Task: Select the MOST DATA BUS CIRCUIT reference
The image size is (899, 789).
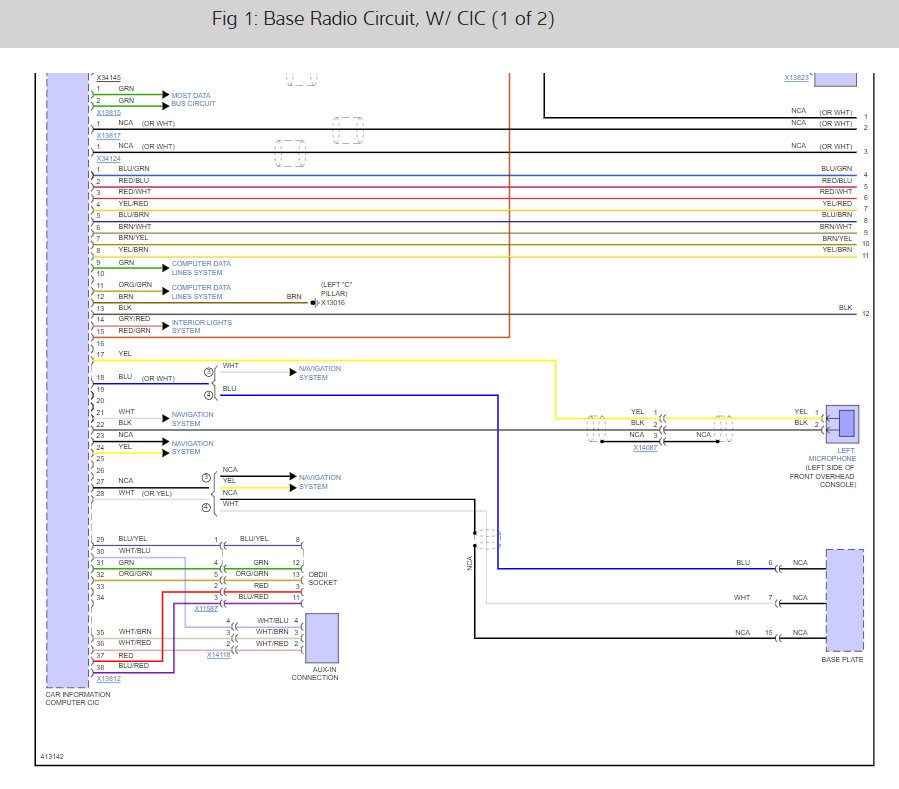Action: pyautogui.click(x=193, y=100)
